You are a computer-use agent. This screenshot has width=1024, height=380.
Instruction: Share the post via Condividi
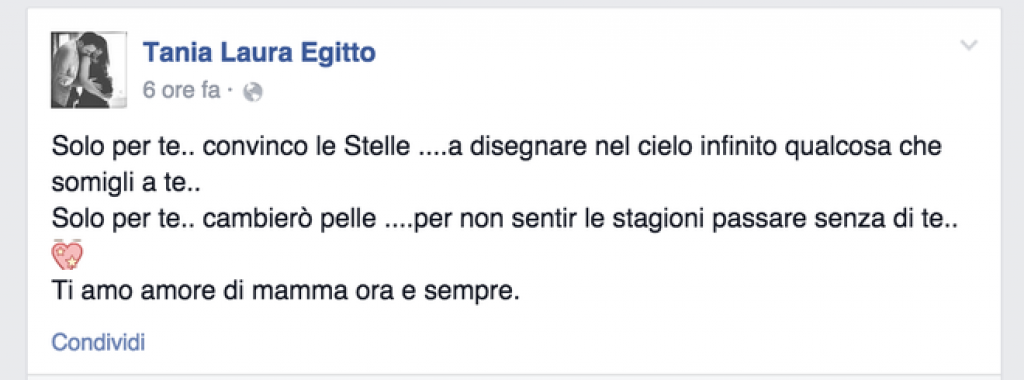pos(98,342)
